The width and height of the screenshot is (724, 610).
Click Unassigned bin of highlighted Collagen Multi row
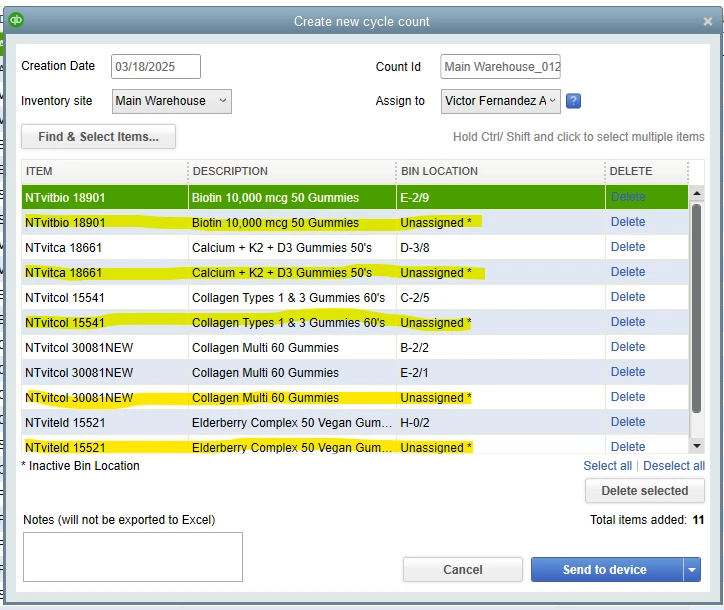click(x=501, y=398)
